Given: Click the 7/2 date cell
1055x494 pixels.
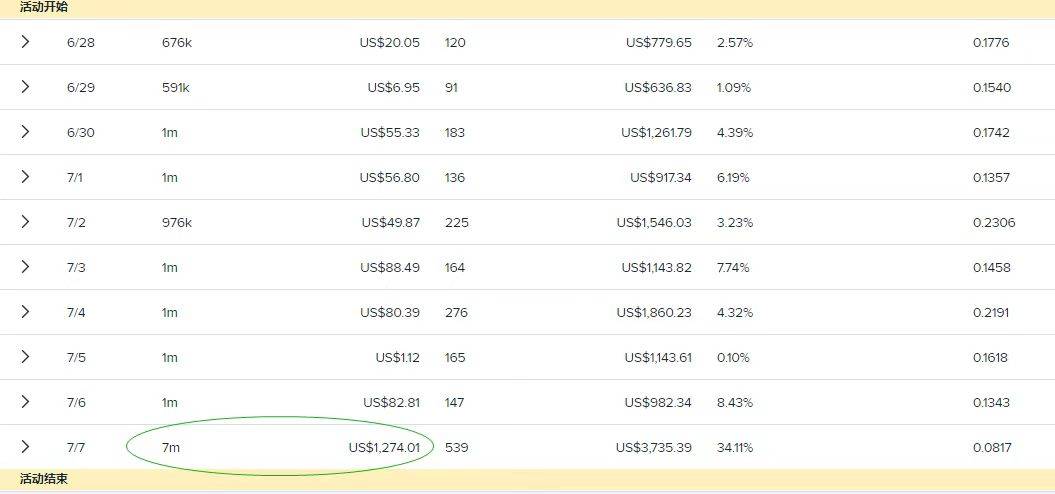Looking at the screenshot, I should (76, 223).
